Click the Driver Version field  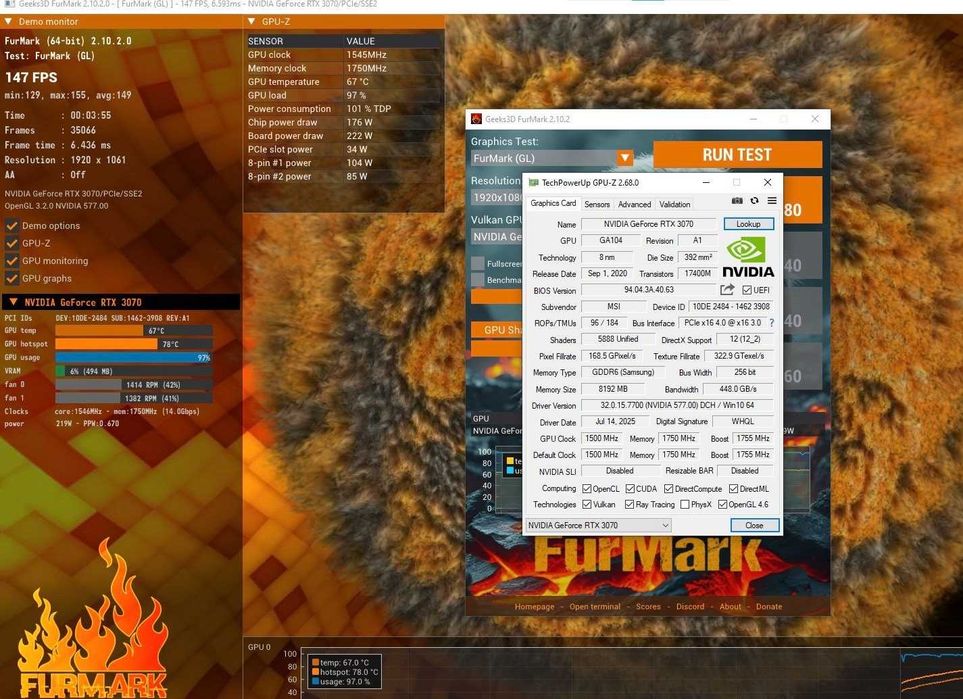677,405
